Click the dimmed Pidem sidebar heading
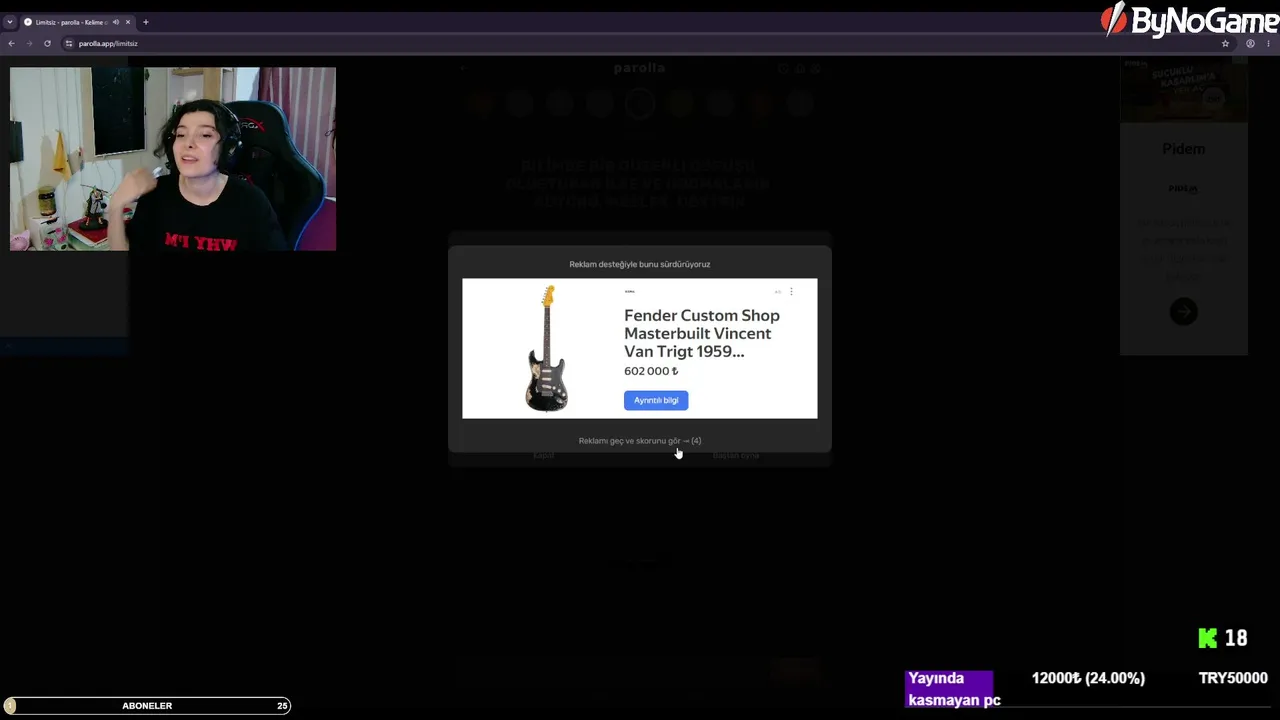The width and height of the screenshot is (1280, 720). [1183, 149]
